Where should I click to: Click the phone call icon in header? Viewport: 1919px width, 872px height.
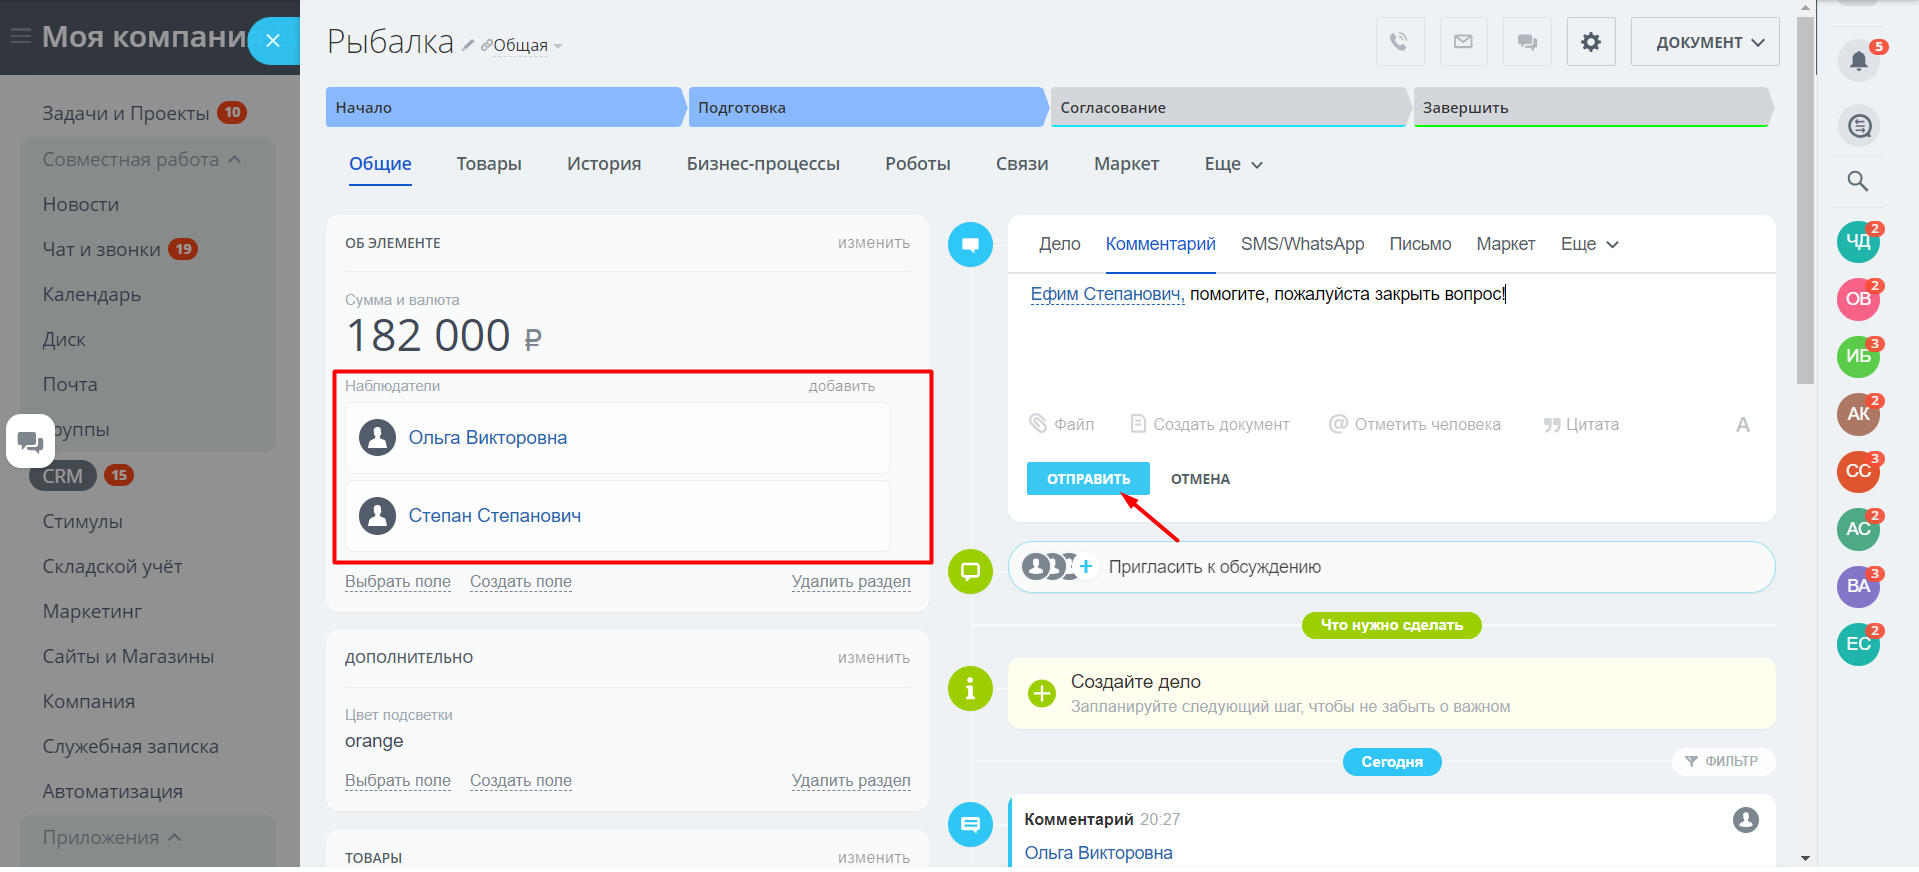pyautogui.click(x=1399, y=42)
